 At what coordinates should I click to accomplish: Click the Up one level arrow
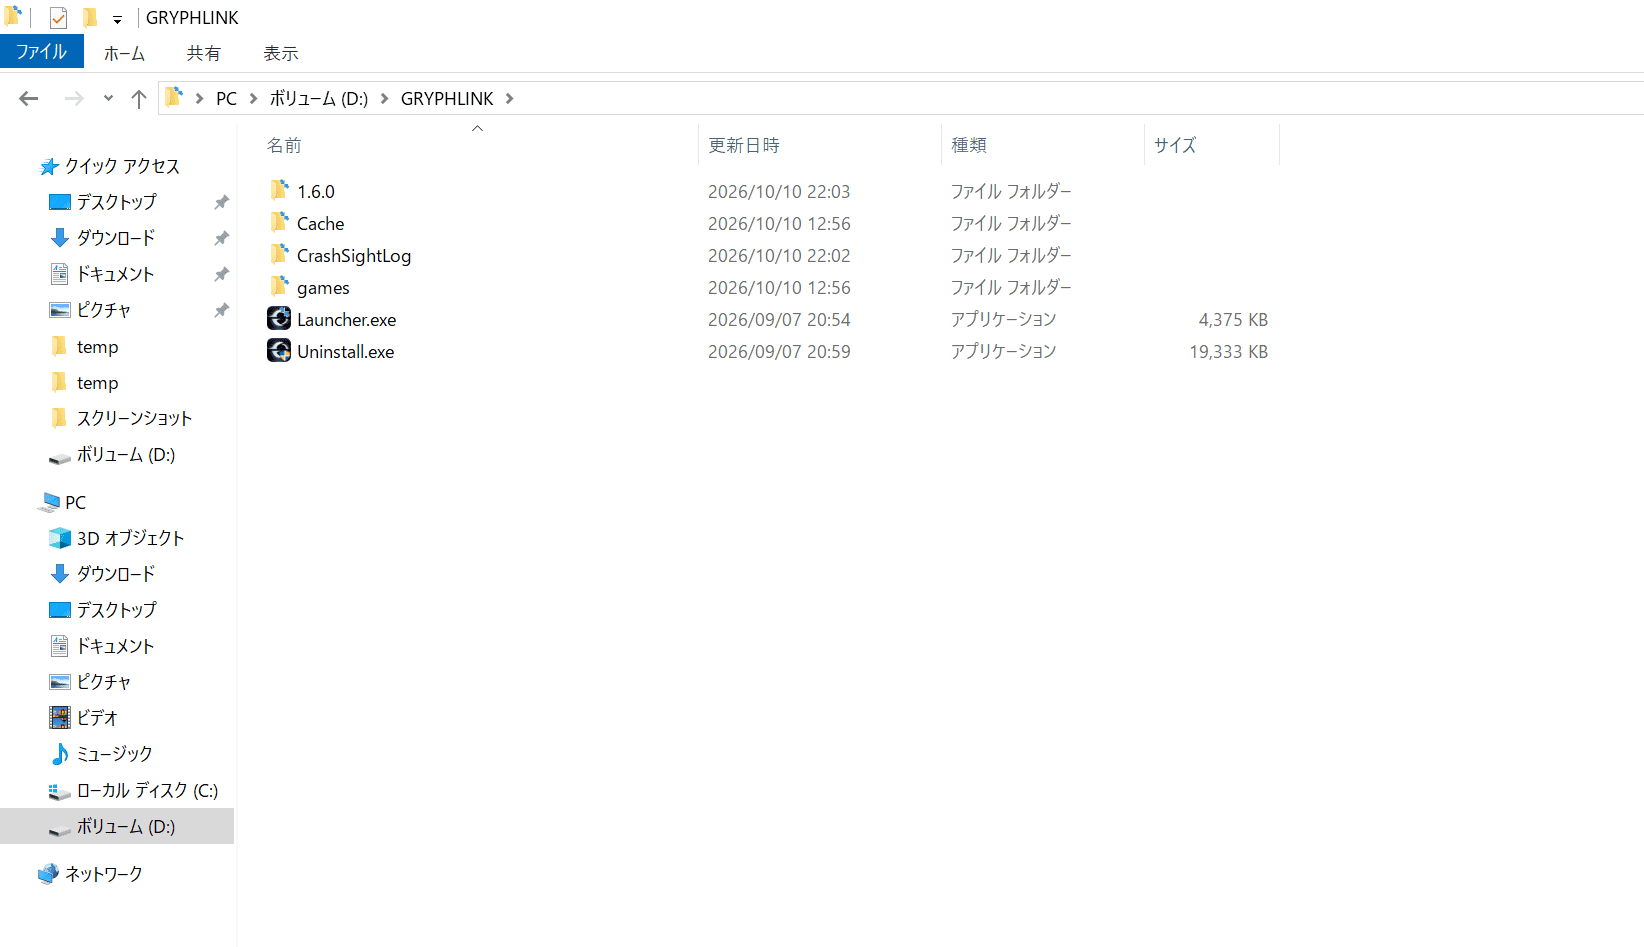[139, 98]
